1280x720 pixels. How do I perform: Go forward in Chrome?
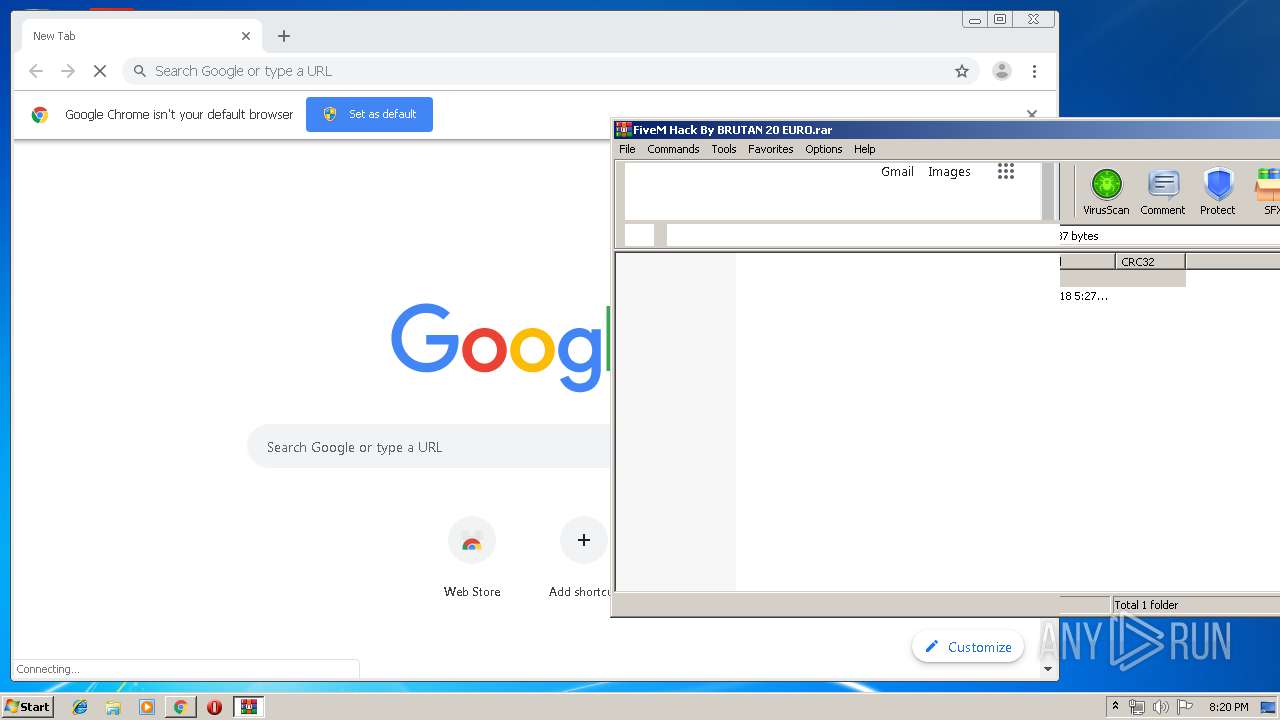tap(68, 71)
